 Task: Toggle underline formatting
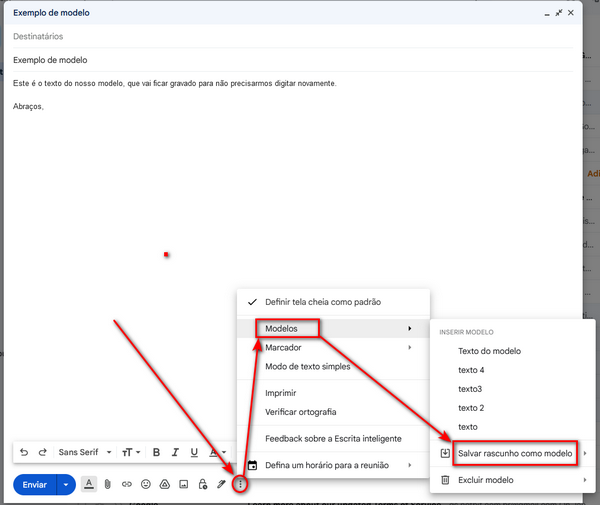click(x=194, y=452)
